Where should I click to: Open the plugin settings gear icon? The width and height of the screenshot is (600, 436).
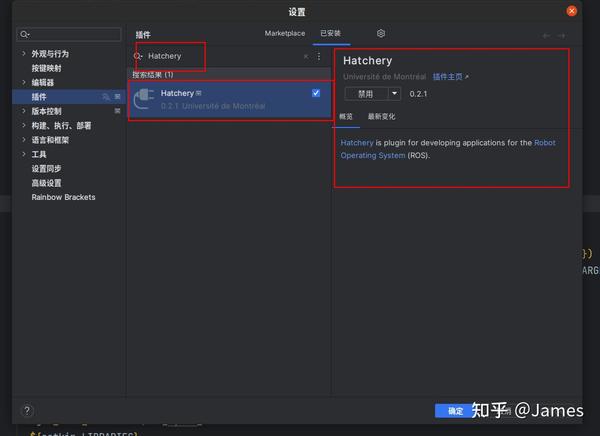point(380,33)
